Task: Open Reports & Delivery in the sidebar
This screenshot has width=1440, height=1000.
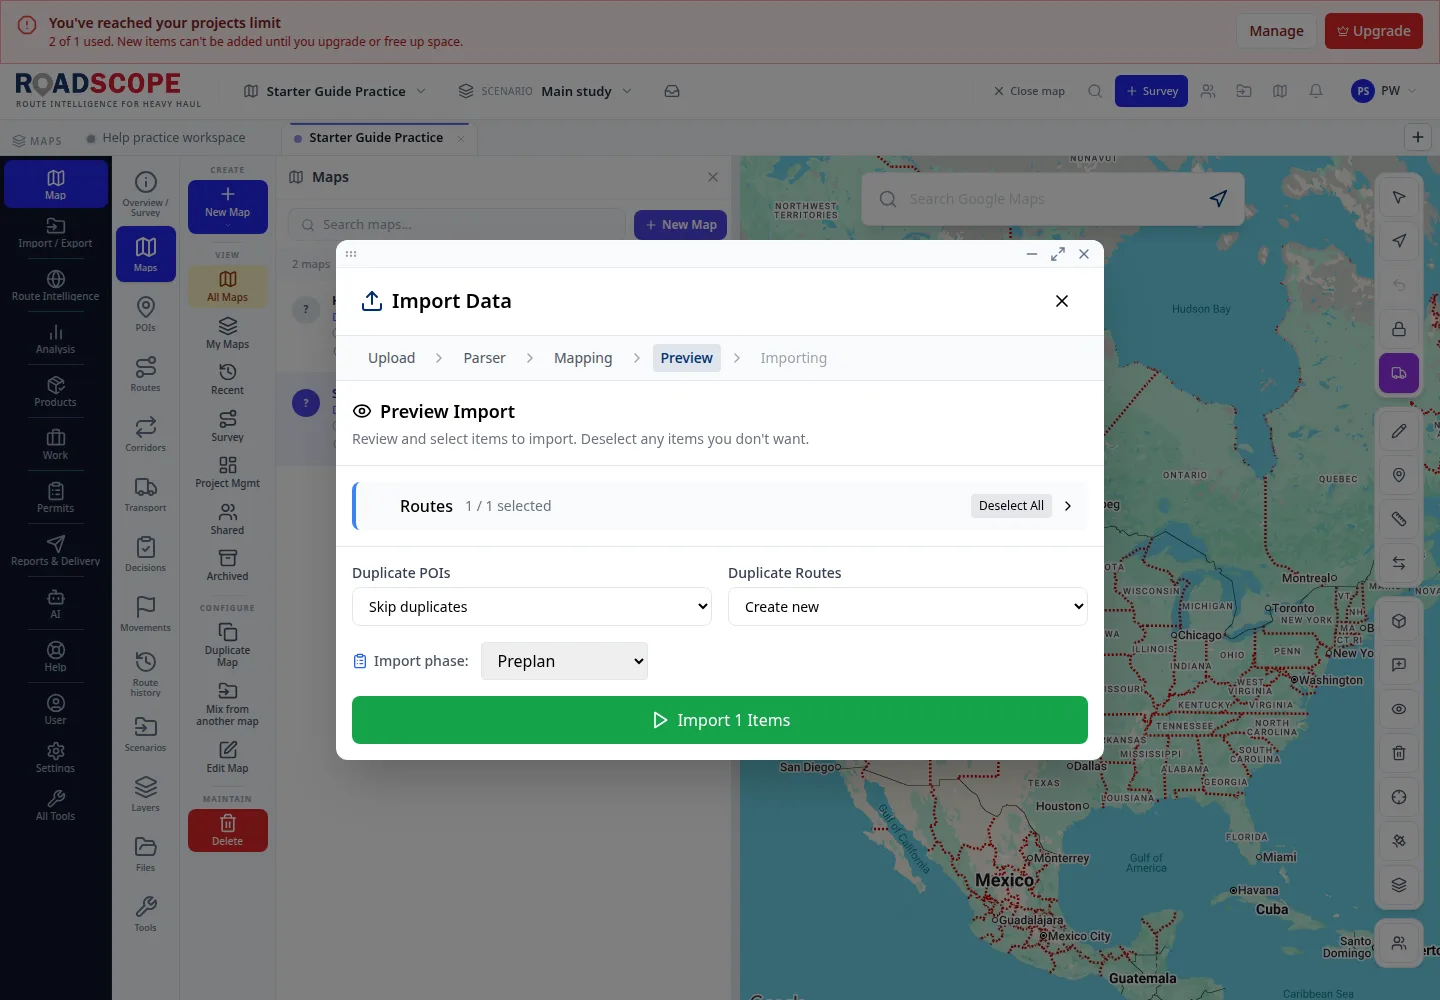Action: (x=55, y=551)
